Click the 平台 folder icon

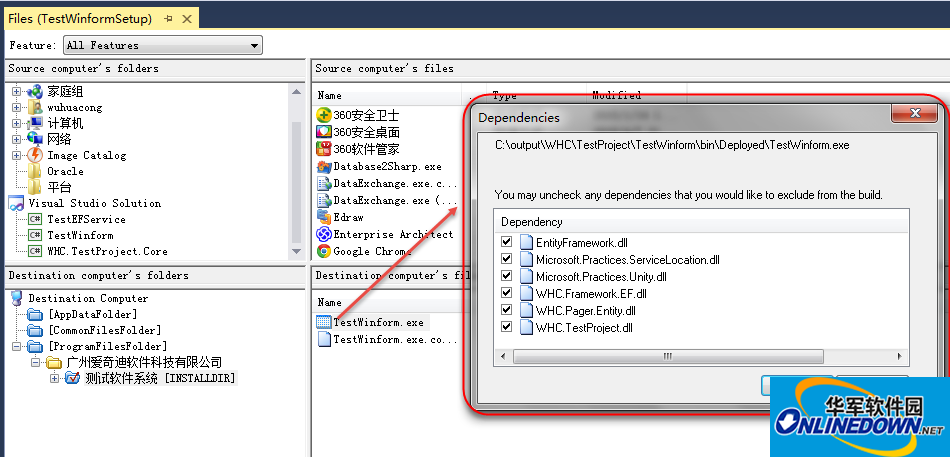pos(36,187)
